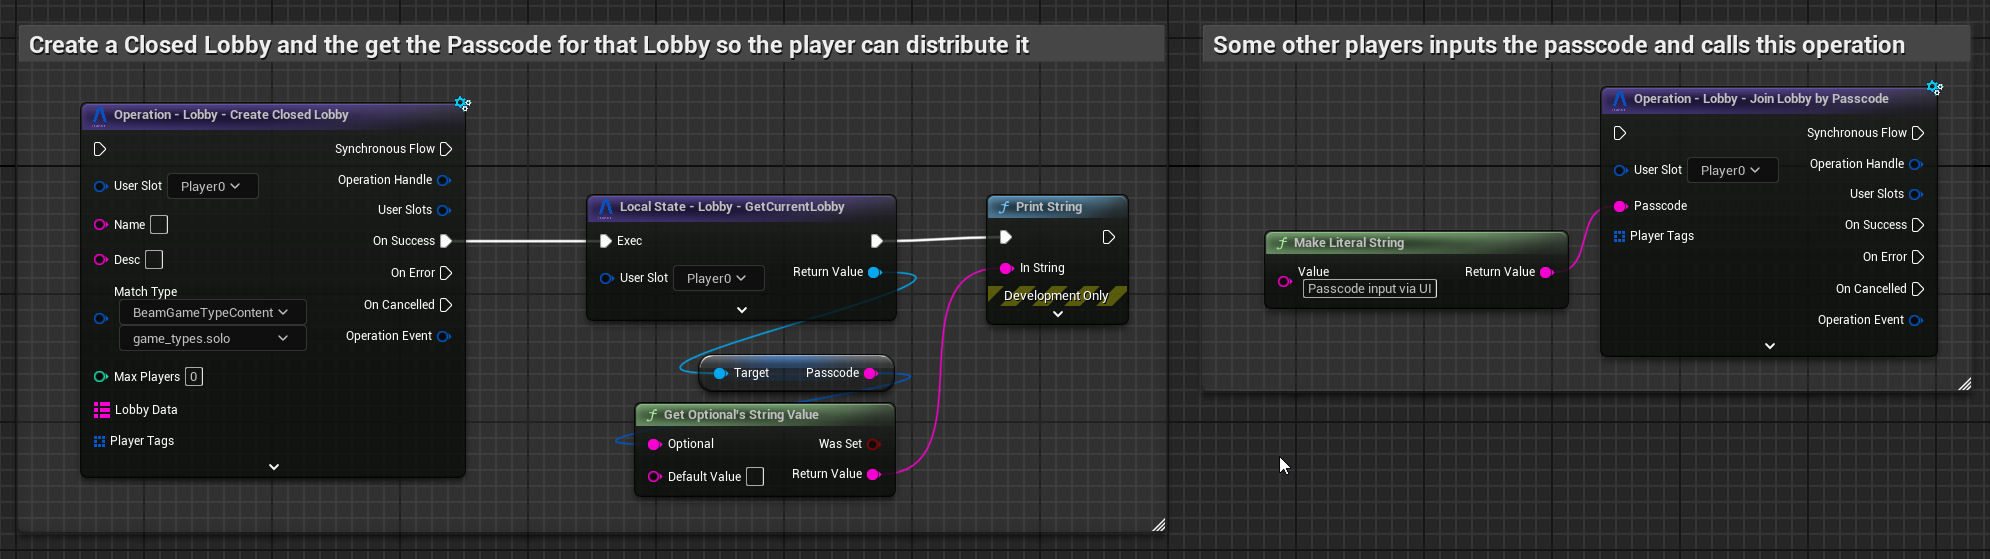Click Was Set output pin on Get Optional node
This screenshot has height=559, width=1990.
pos(873,444)
